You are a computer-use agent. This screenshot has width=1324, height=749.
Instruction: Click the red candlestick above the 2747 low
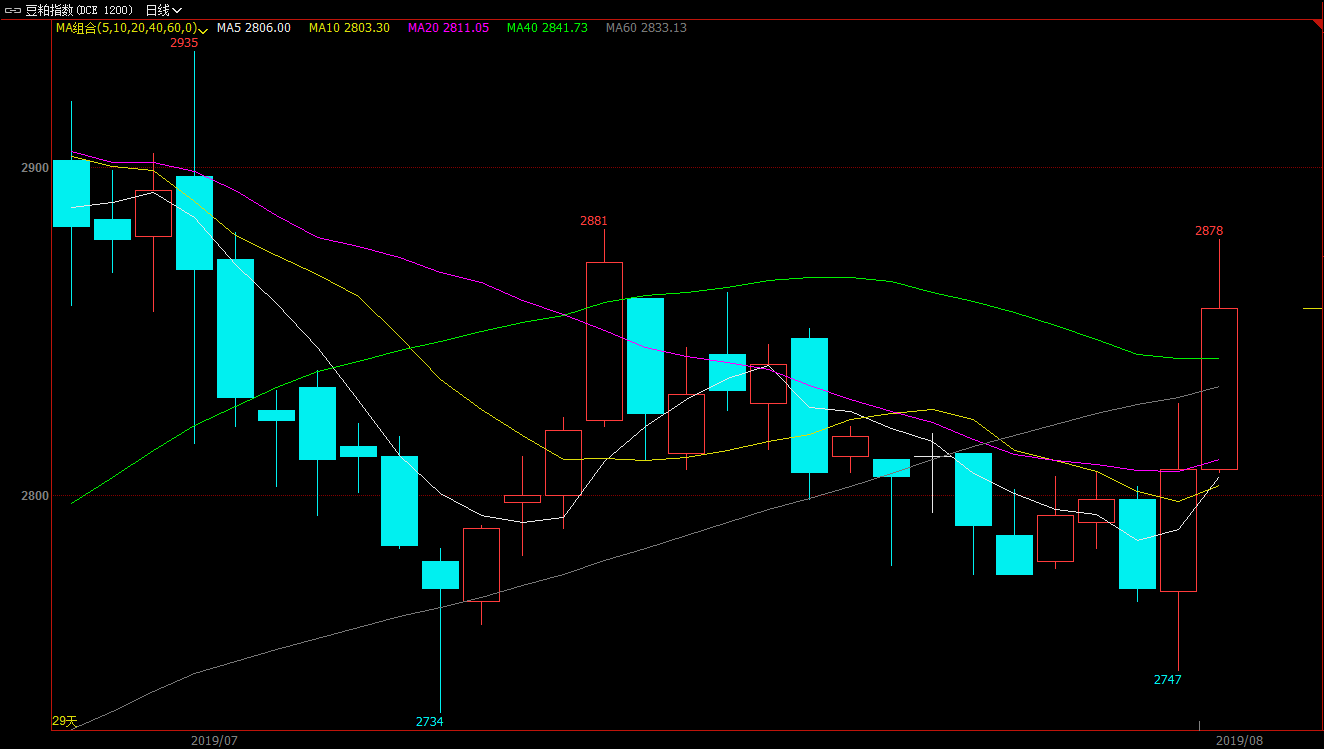[x=1178, y=530]
